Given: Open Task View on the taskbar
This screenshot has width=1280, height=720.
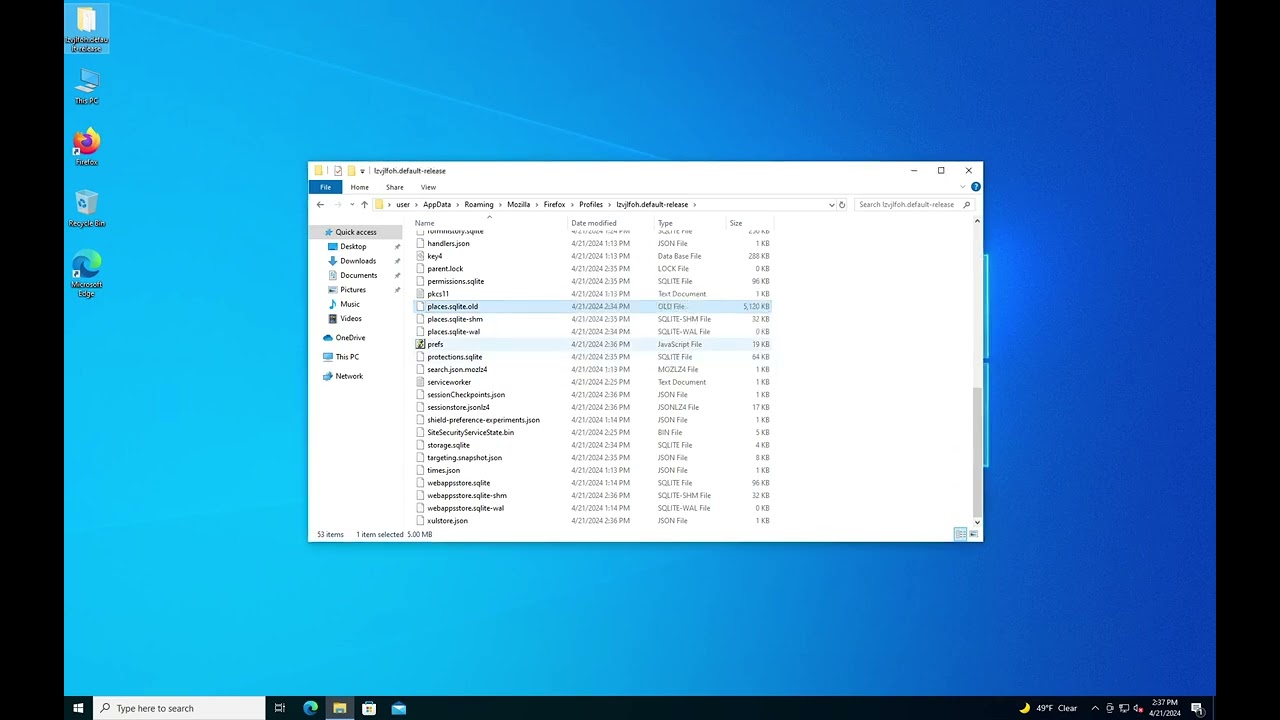Looking at the screenshot, I should (x=279, y=708).
